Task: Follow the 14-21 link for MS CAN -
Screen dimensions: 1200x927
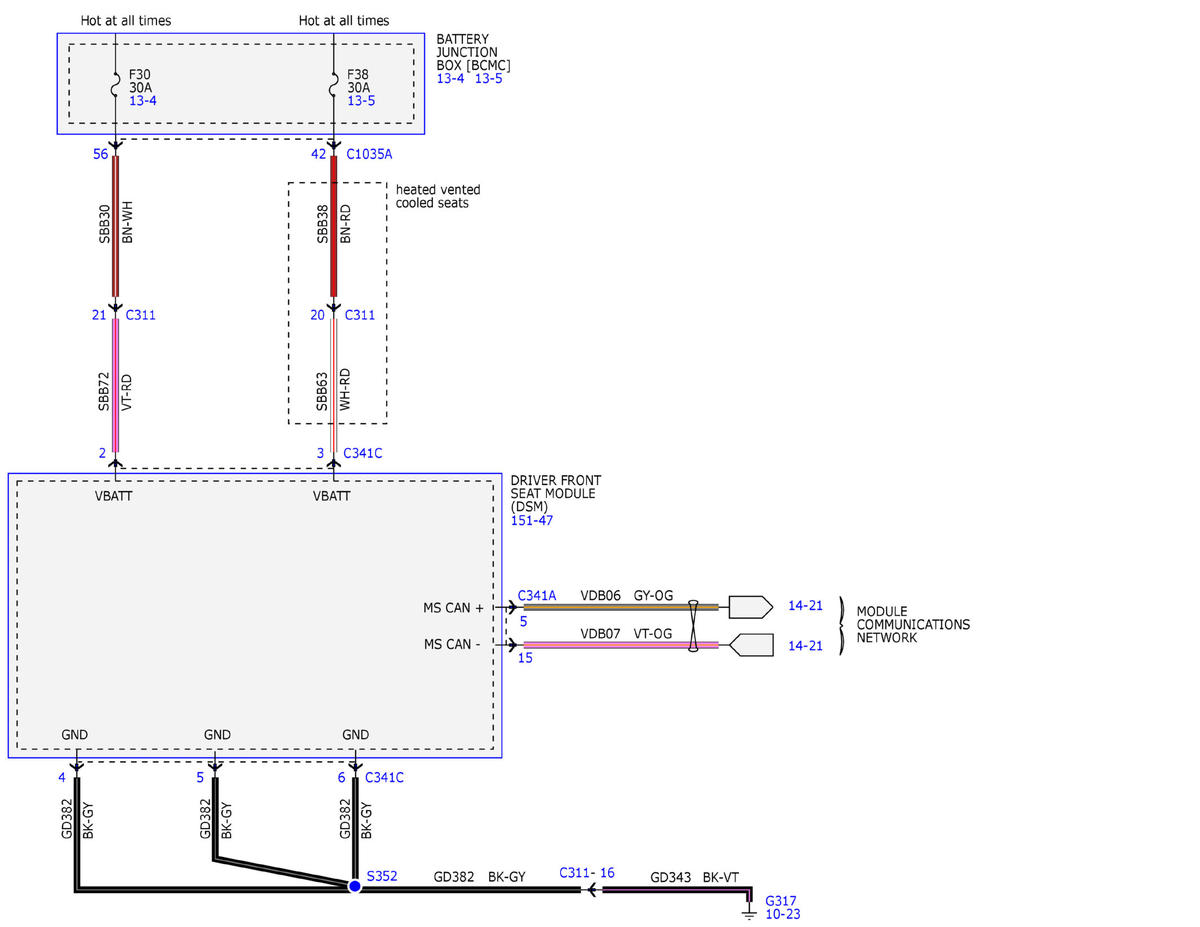Action: [805, 646]
